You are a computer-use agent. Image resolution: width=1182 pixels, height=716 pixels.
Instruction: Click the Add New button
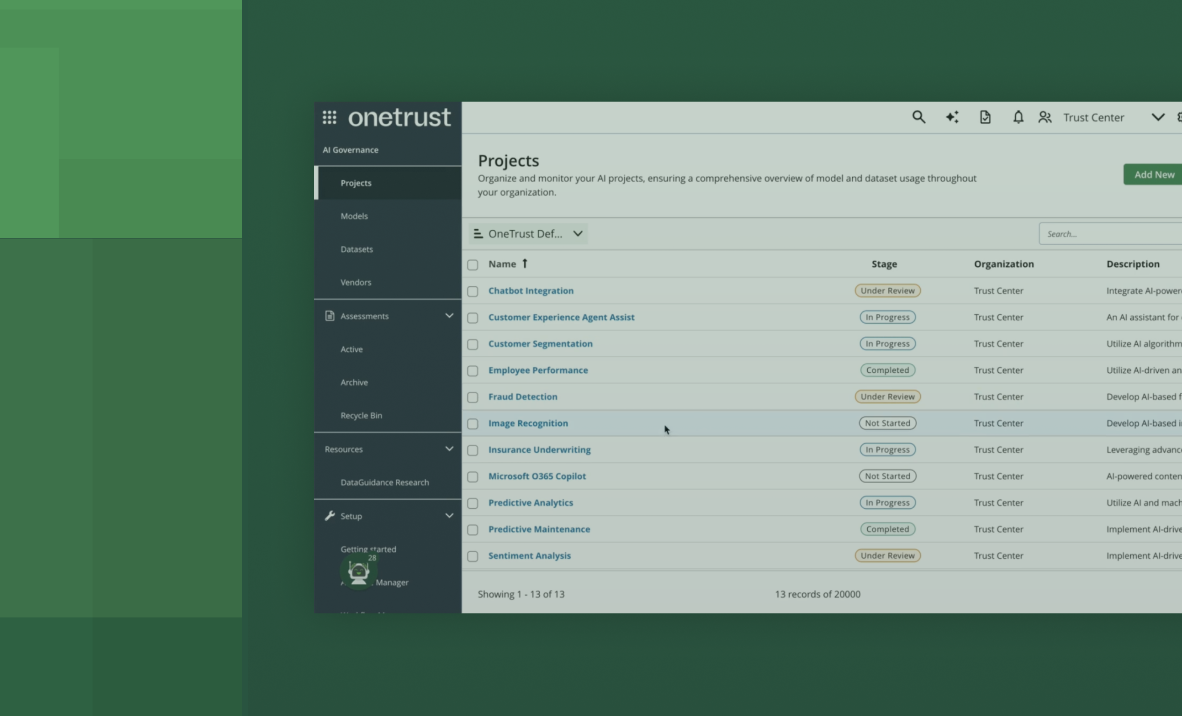pos(1152,173)
